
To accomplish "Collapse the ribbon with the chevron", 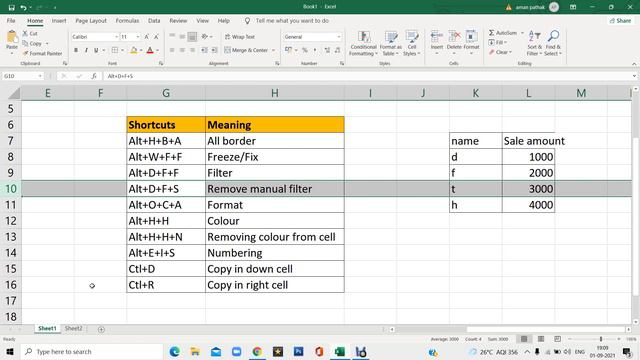I will pyautogui.click(x=634, y=64).
